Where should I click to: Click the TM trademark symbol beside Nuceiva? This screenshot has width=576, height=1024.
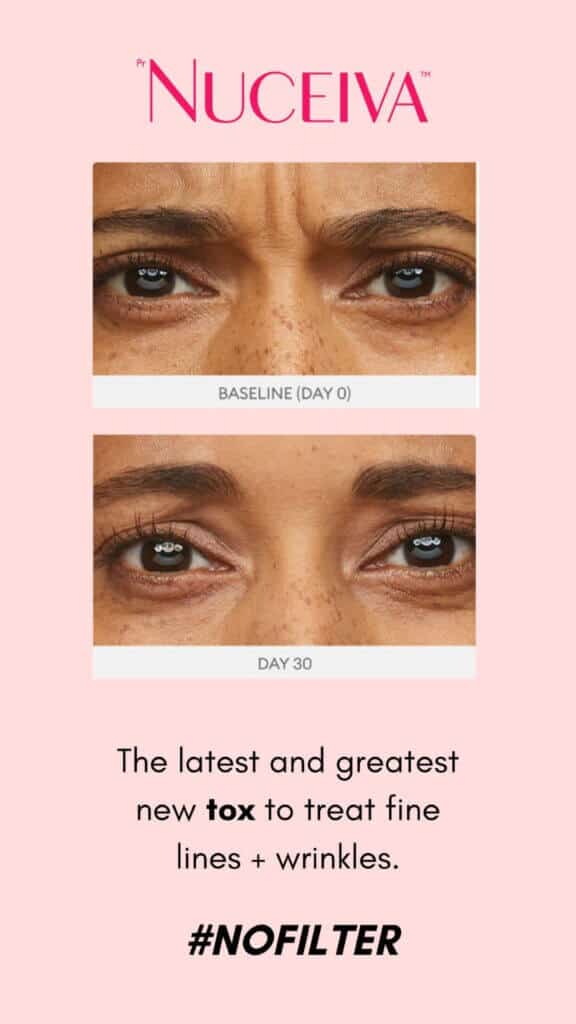pyautogui.click(x=428, y=74)
